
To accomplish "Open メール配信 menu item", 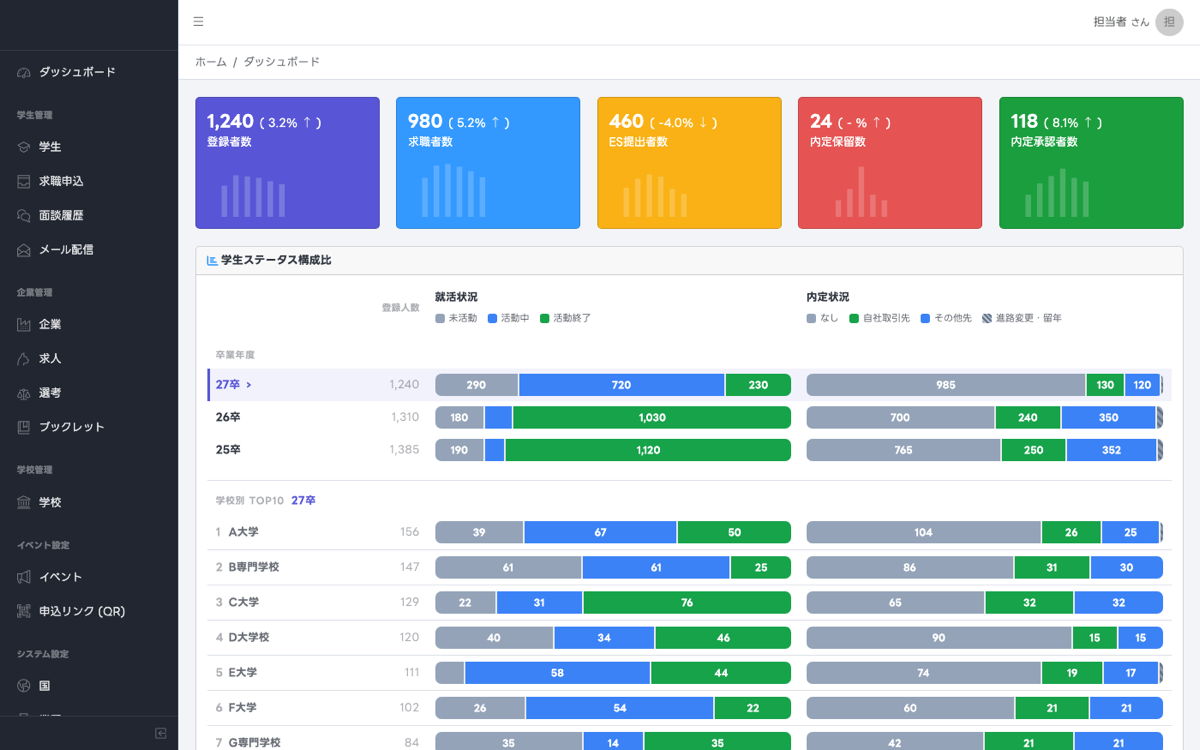I will pos(89,250).
